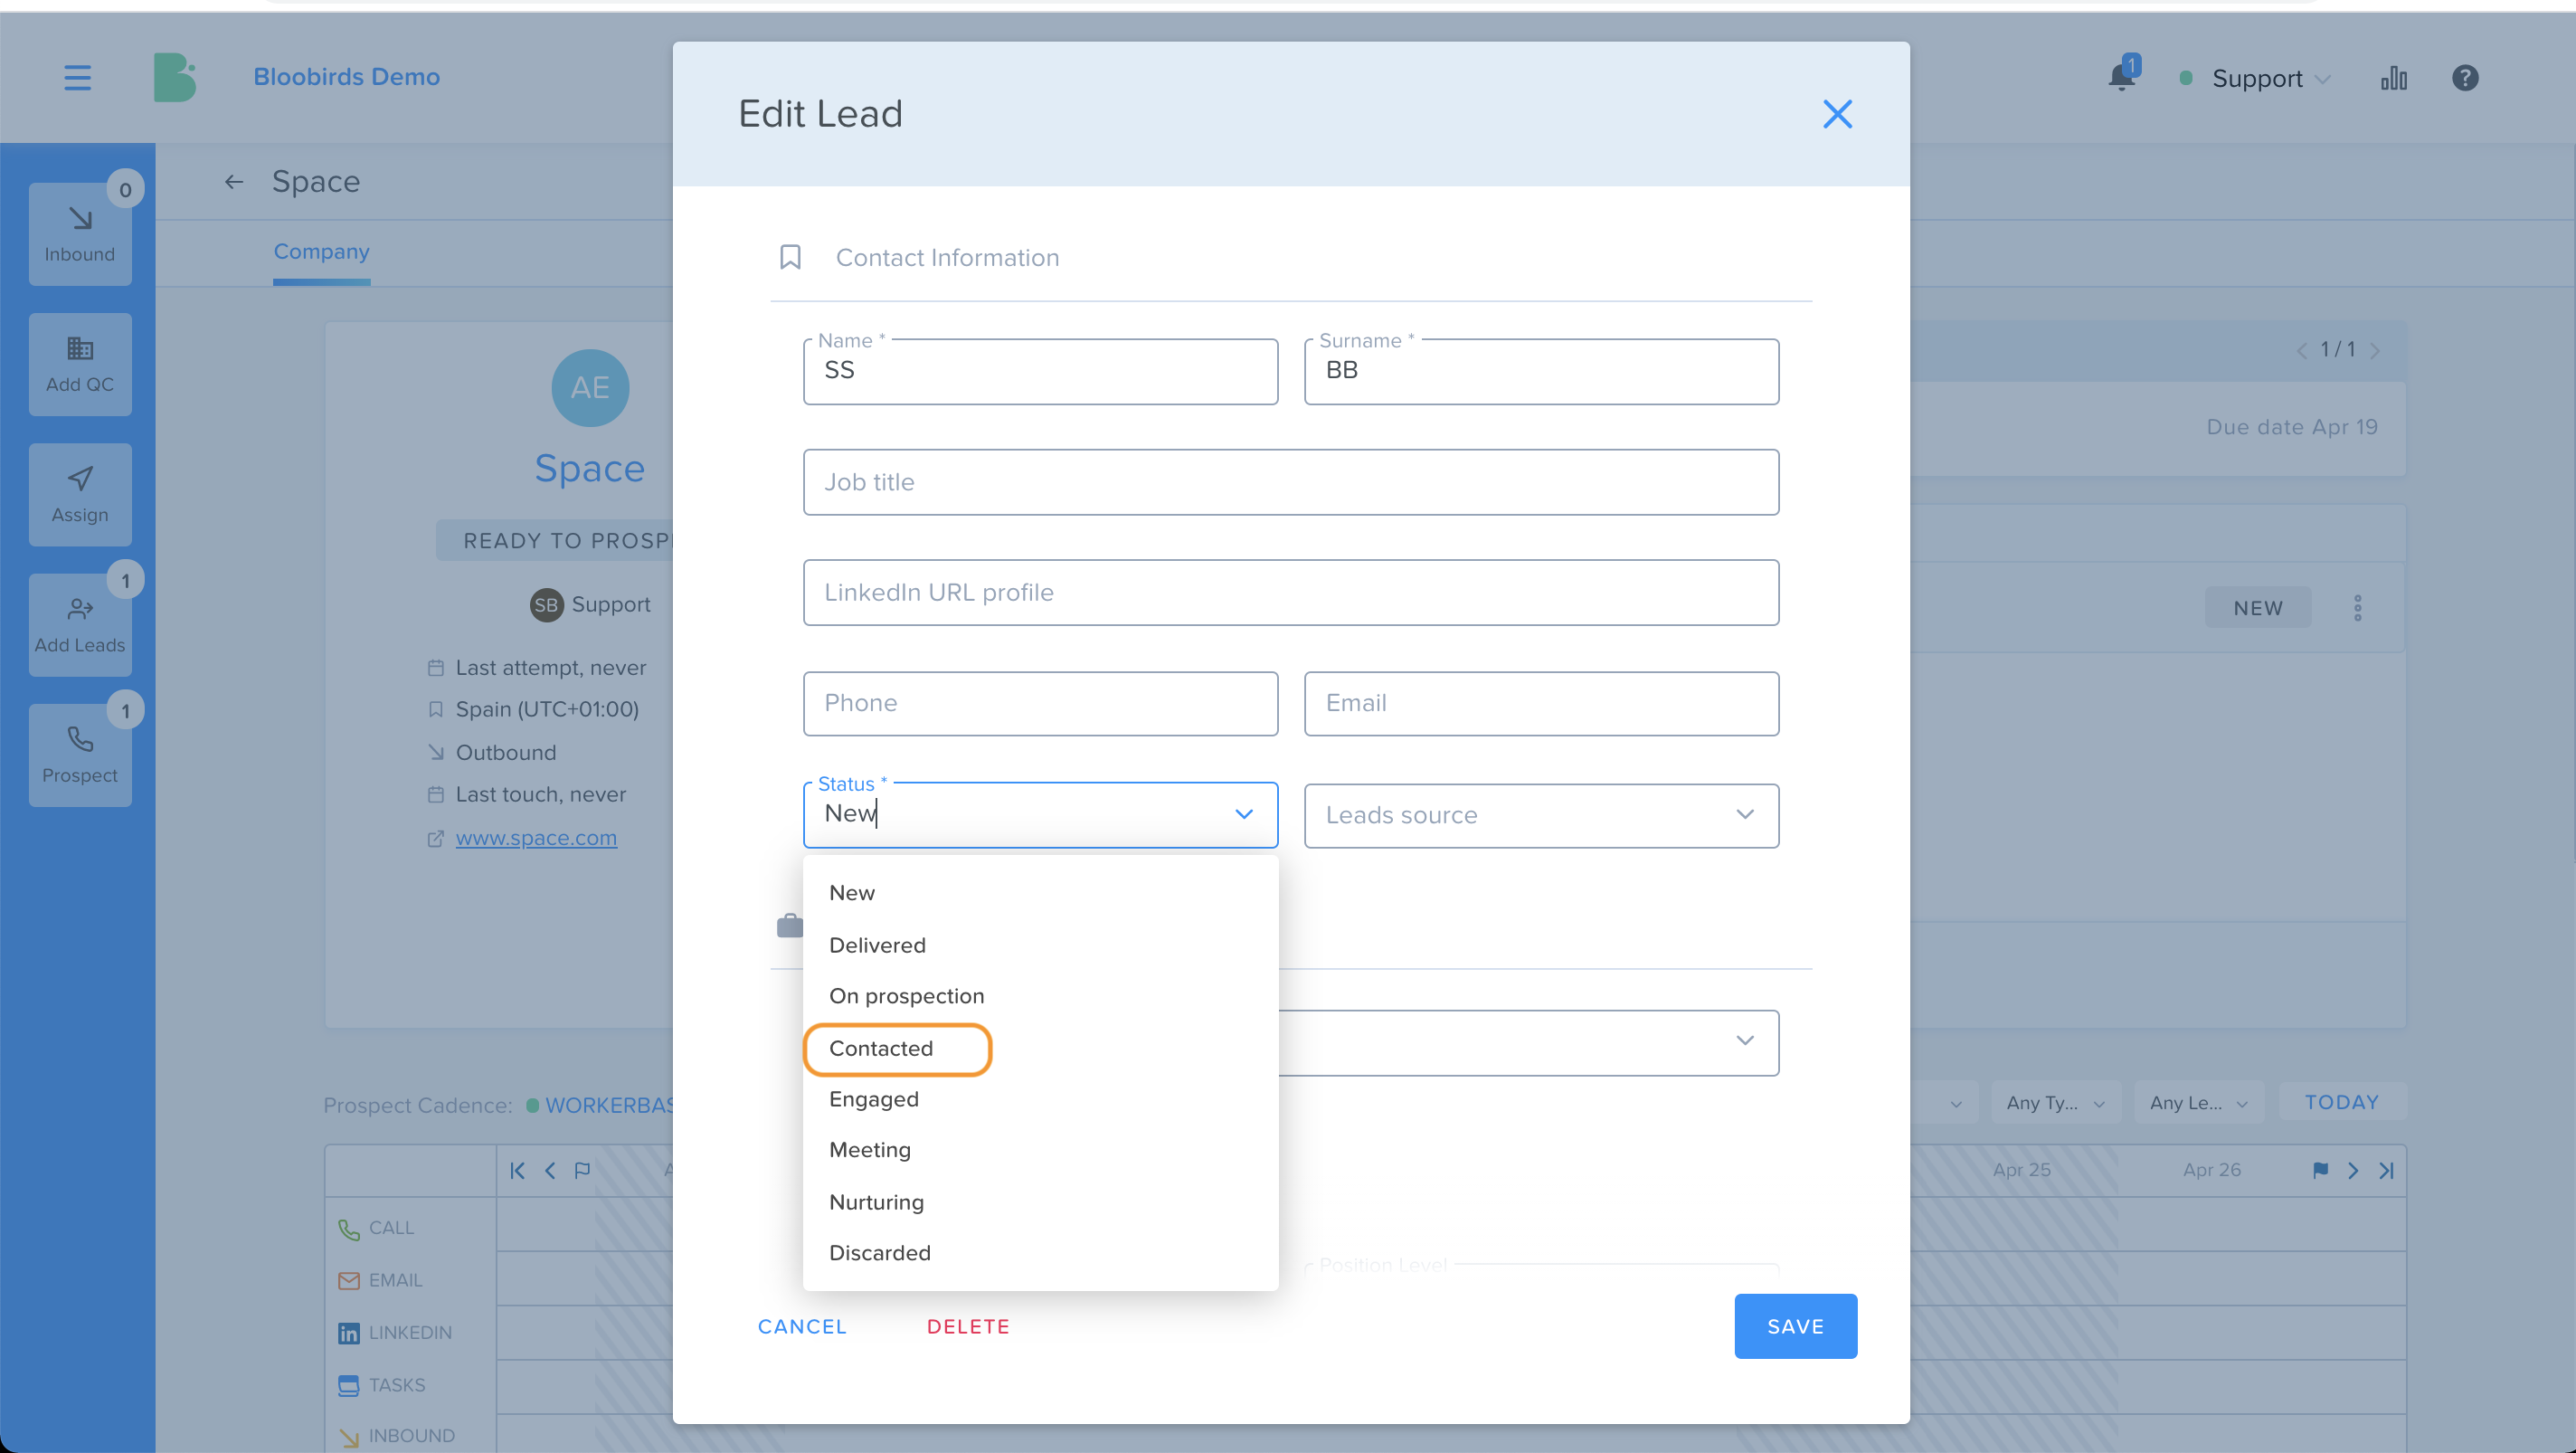Viewport: 2576px width, 1453px height.
Task: Select Delivered from the status list
Action: tap(1040, 945)
